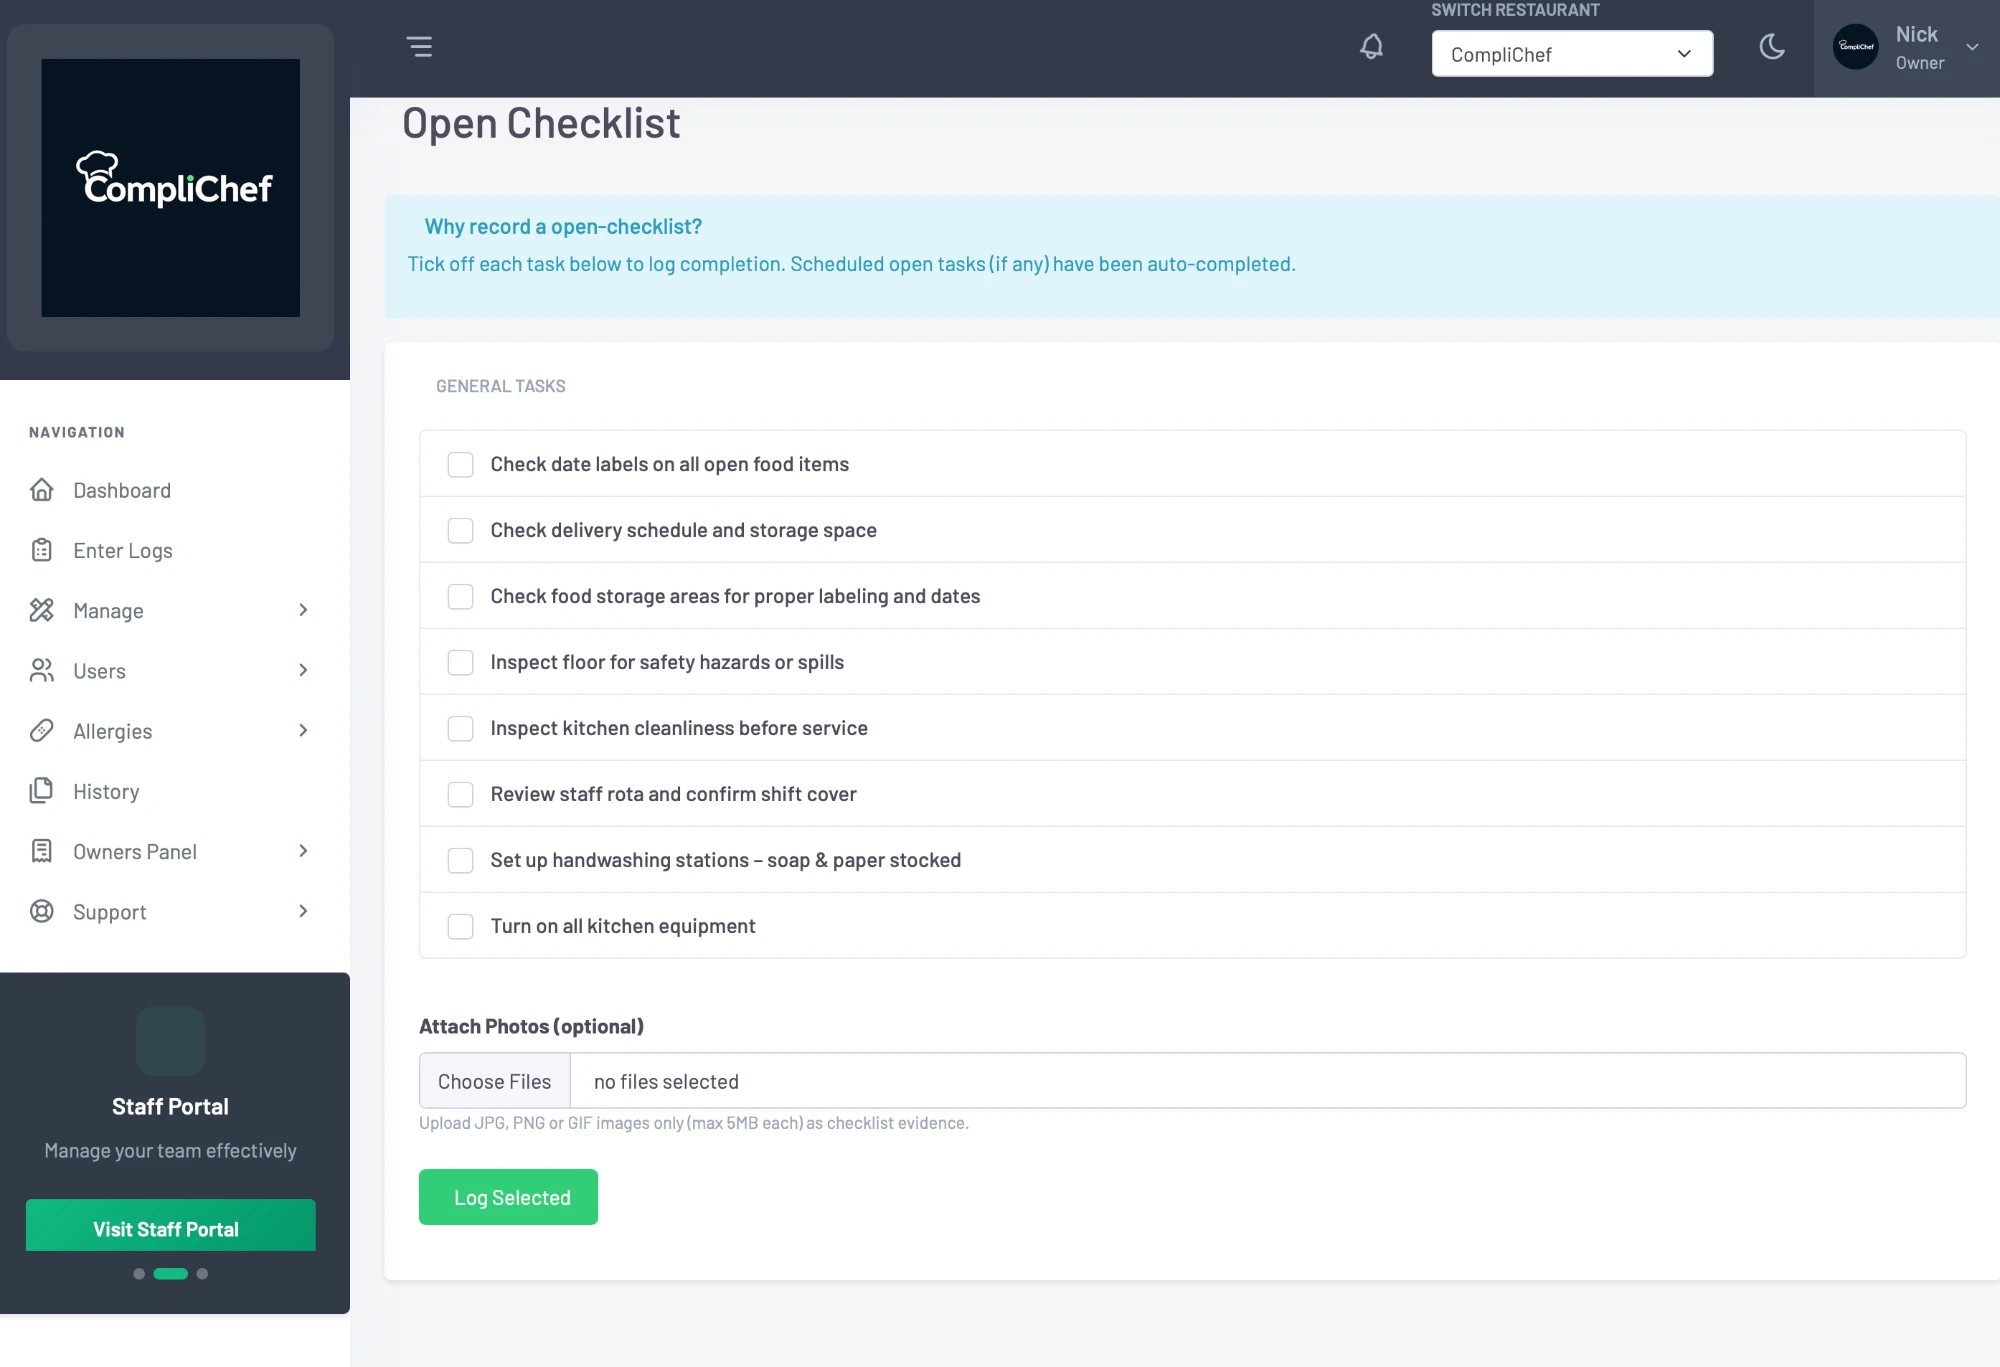Open History in navigation
The width and height of the screenshot is (2000, 1367).
(x=106, y=791)
